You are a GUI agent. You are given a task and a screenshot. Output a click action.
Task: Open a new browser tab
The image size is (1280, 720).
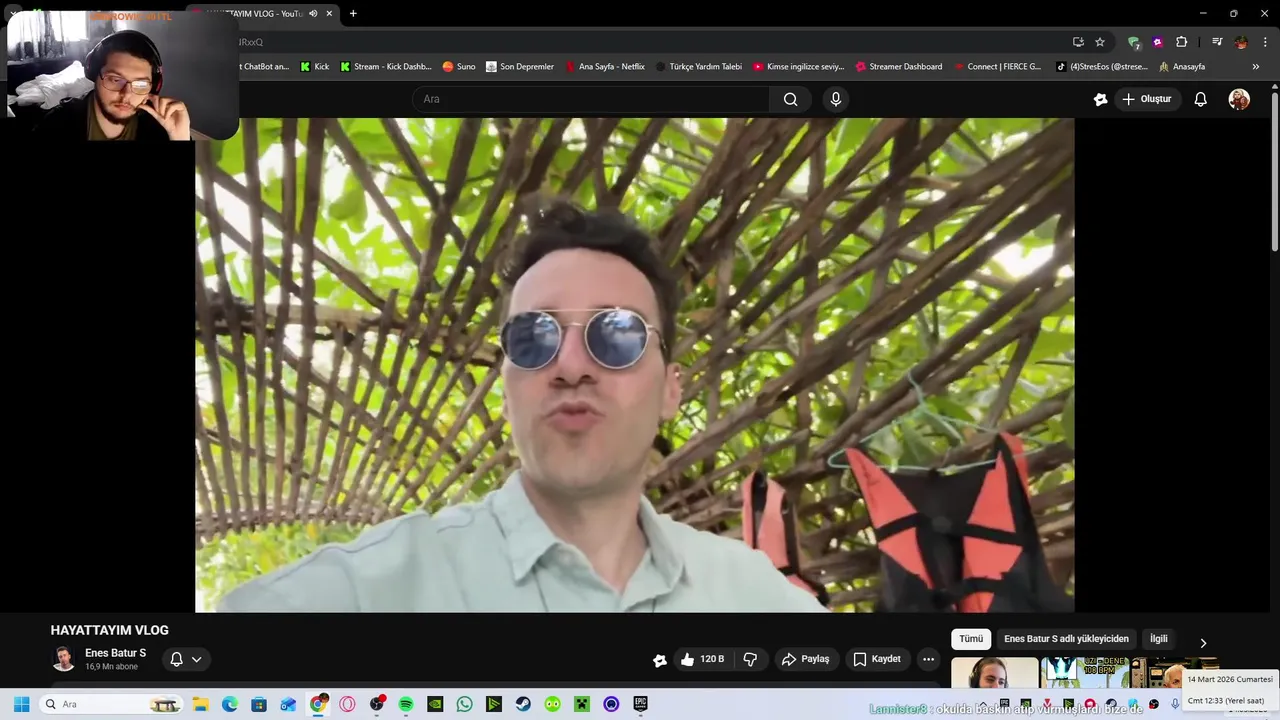(353, 14)
